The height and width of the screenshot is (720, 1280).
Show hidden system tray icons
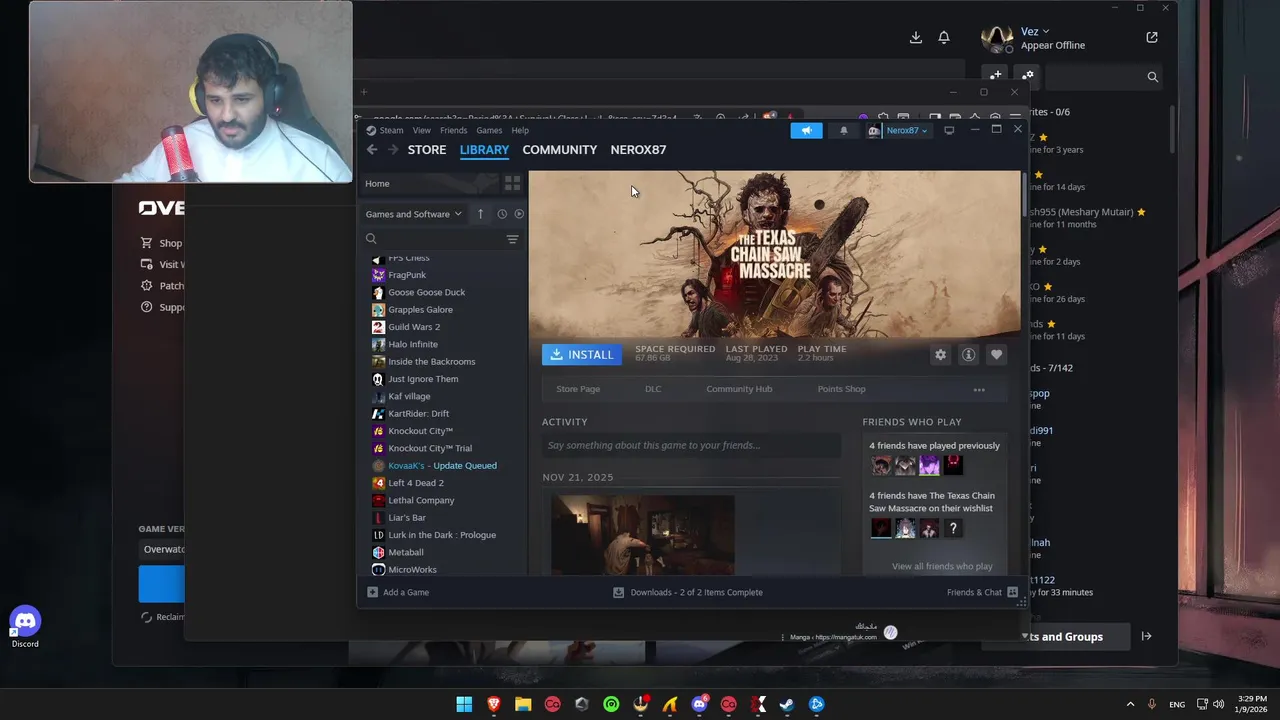coord(1130,704)
